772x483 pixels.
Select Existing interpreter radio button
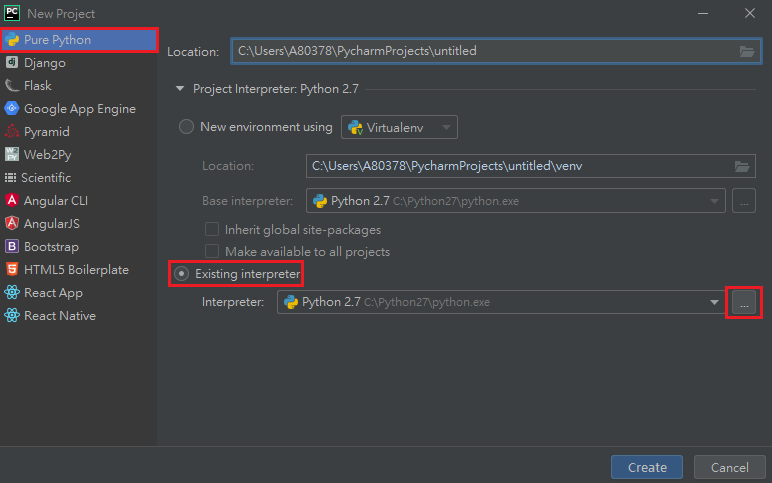pyautogui.click(x=182, y=274)
